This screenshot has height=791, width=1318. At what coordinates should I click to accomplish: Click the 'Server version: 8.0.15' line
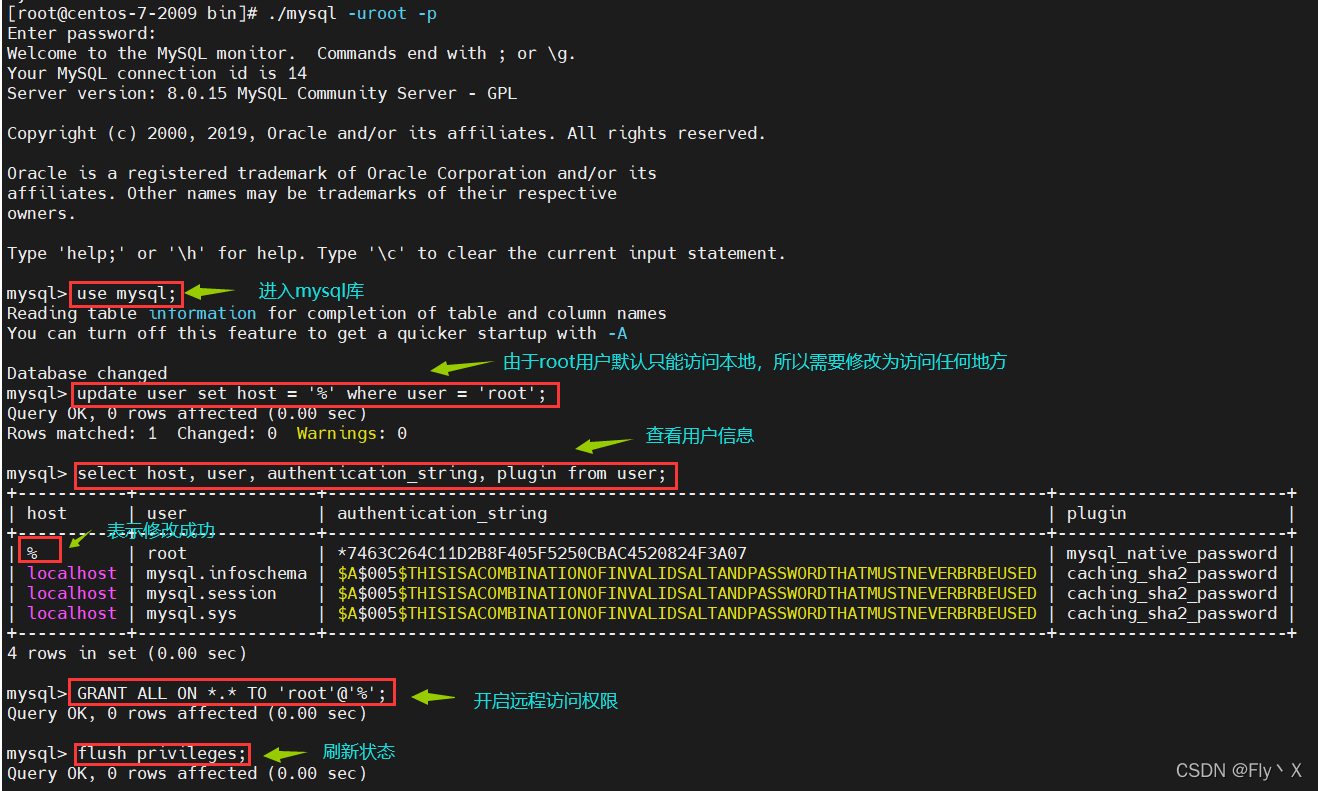(262, 93)
